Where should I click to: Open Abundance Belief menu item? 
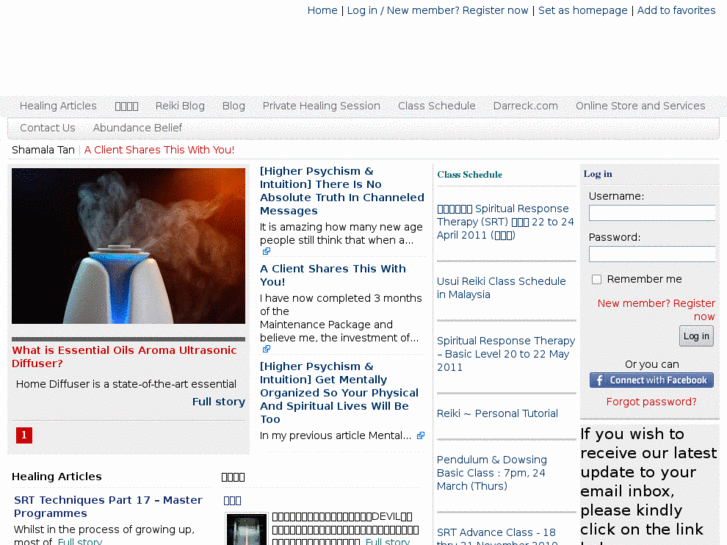(x=138, y=128)
